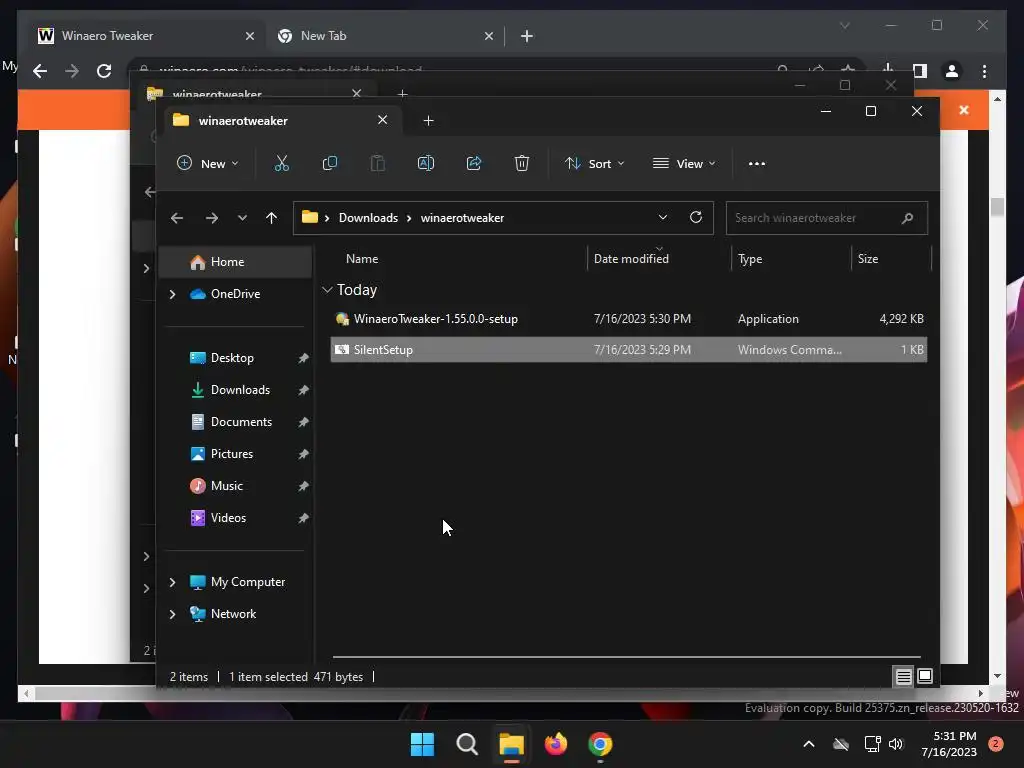Click the Delete trash can icon
The height and width of the screenshot is (768, 1024).
click(x=521, y=163)
